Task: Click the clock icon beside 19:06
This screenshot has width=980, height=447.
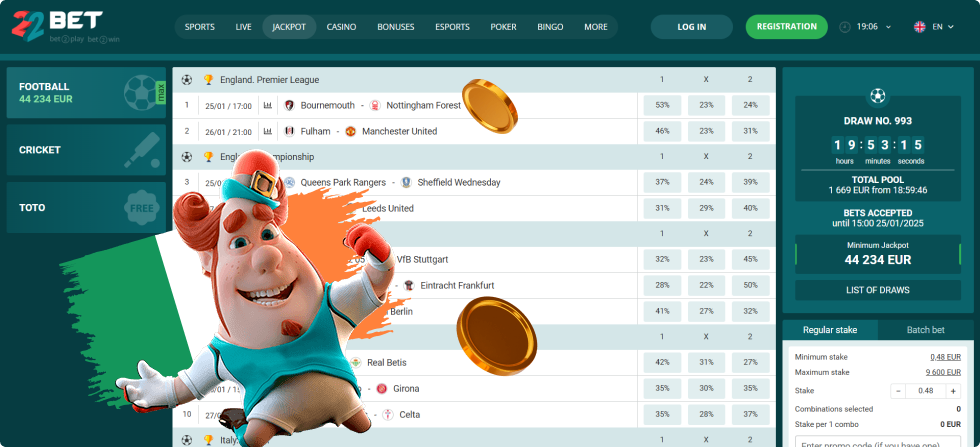Action: click(845, 27)
